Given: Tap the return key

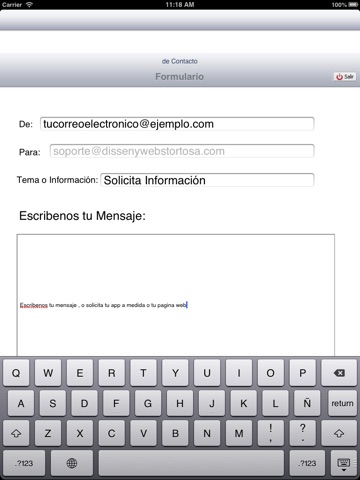Looking at the screenshot, I should click(342, 403).
